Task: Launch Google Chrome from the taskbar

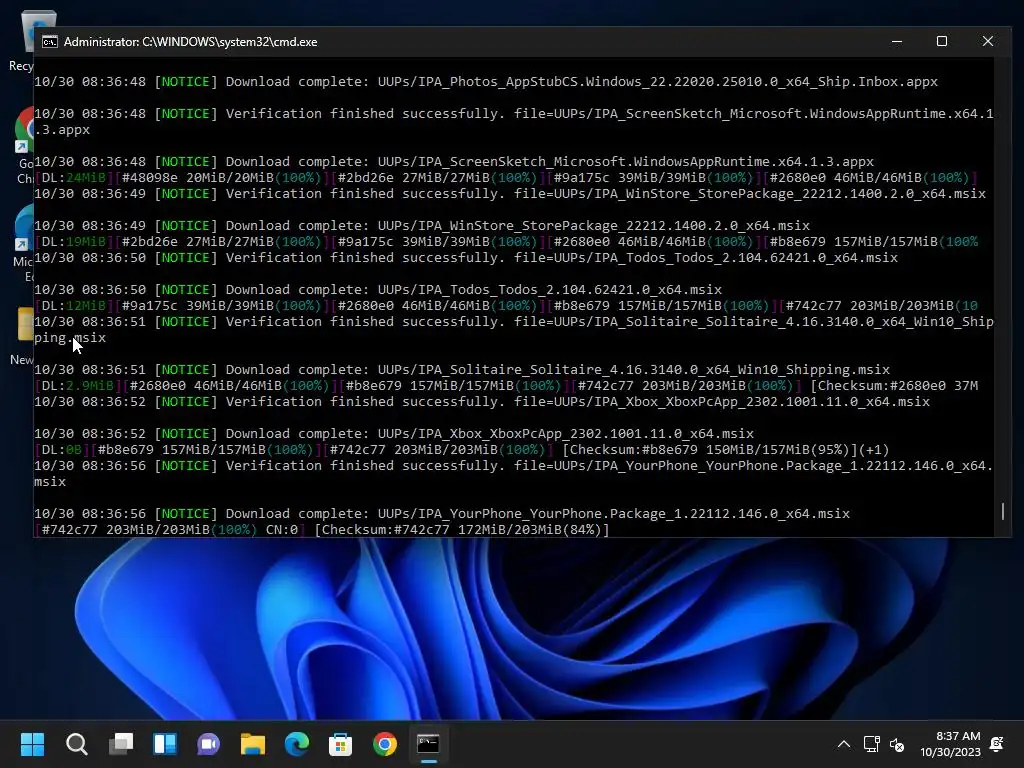Action: coord(385,744)
